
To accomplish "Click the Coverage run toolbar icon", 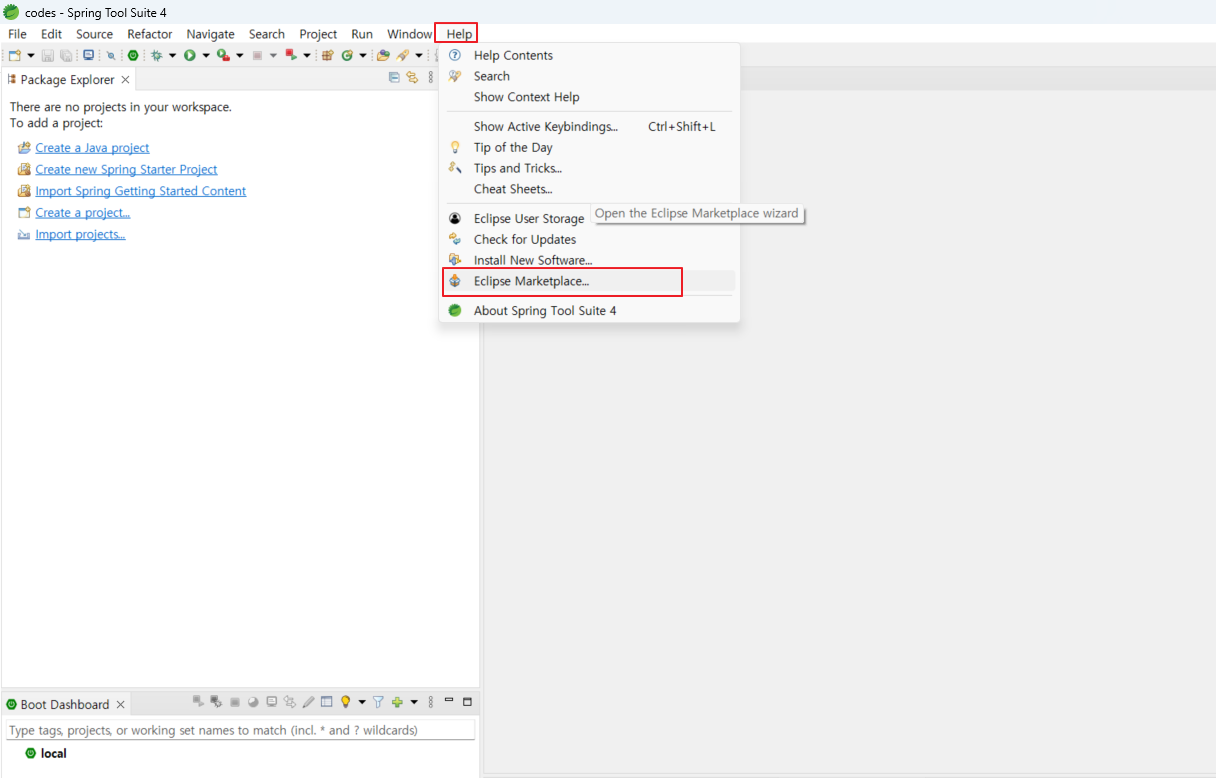I will point(223,55).
